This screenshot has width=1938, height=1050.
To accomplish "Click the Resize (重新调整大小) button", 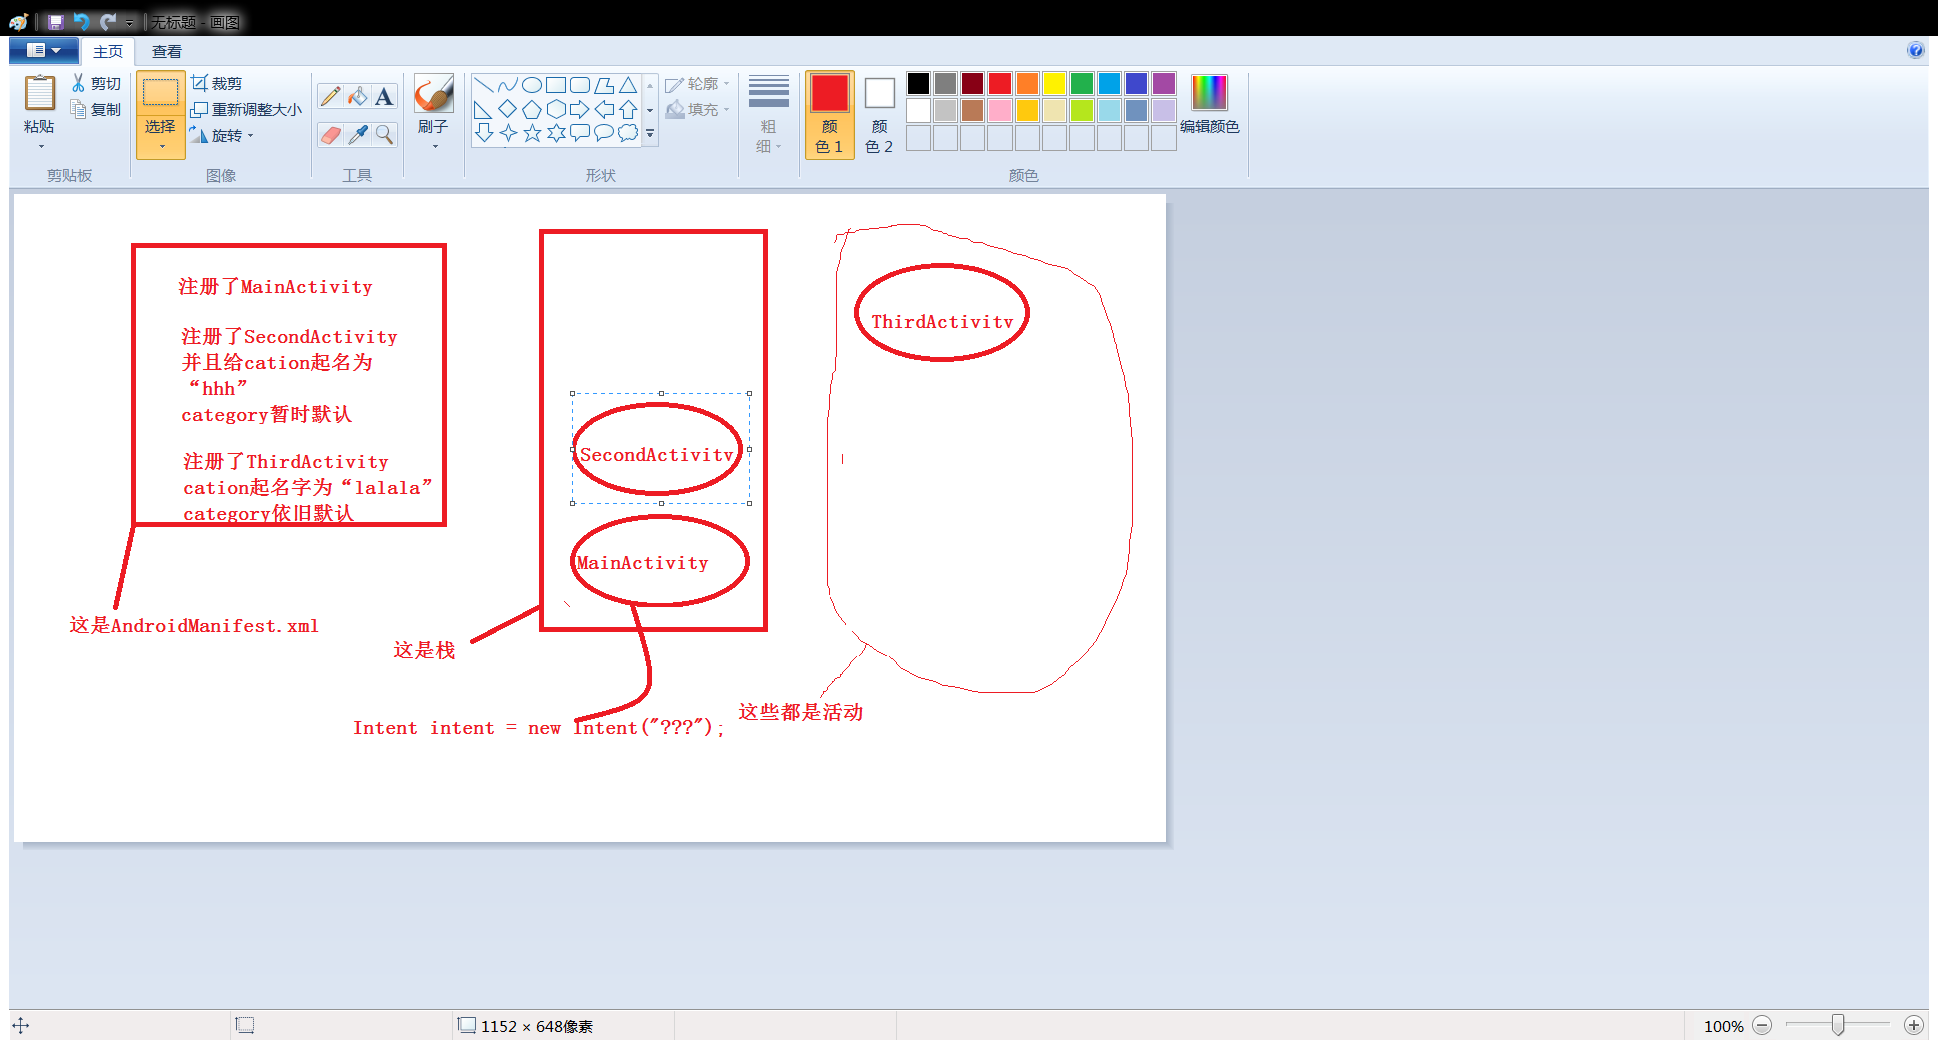I will click(x=246, y=109).
